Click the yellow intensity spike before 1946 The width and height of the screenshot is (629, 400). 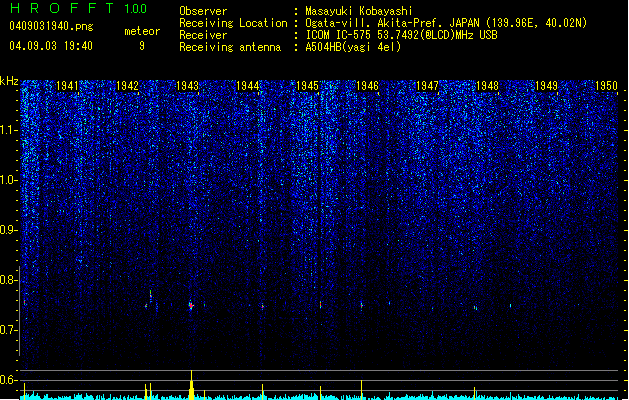coord(361,390)
